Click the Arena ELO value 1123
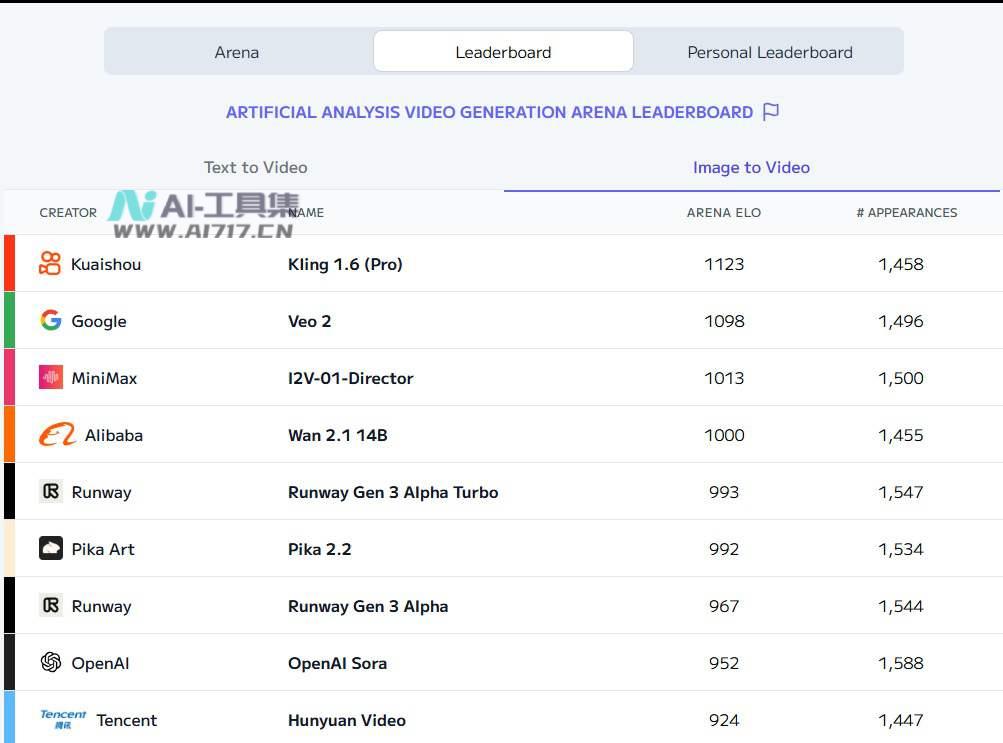This screenshot has width=1003, height=743. point(724,264)
